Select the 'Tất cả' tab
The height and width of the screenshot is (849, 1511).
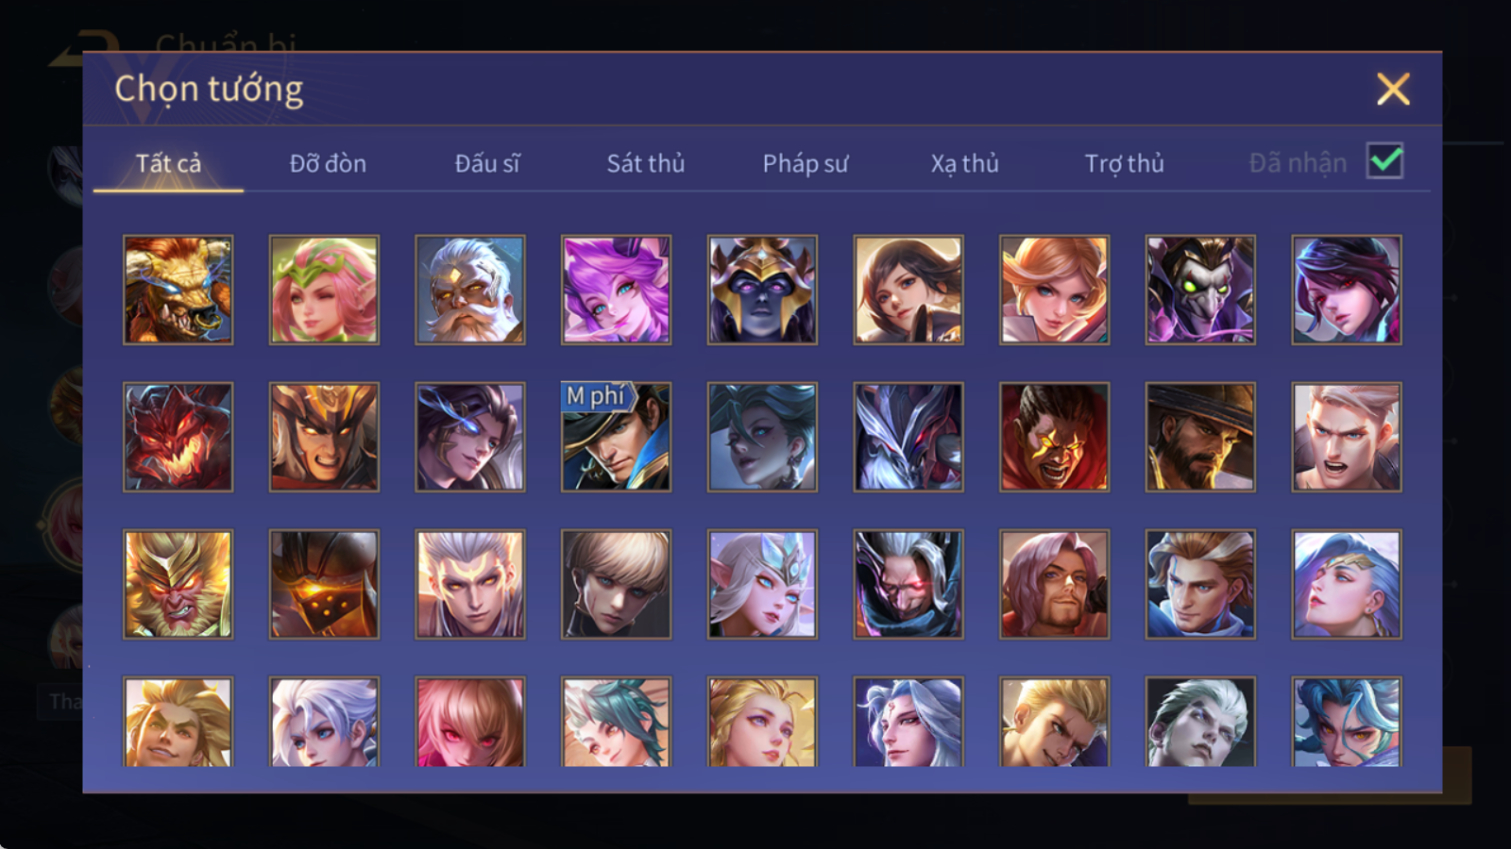click(168, 163)
